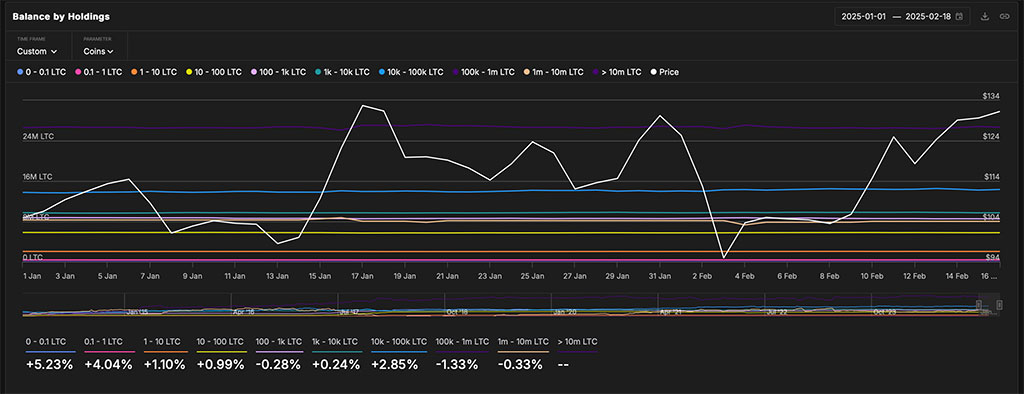Copy the chart link via link icon
The image size is (1024, 394).
click(1004, 16)
